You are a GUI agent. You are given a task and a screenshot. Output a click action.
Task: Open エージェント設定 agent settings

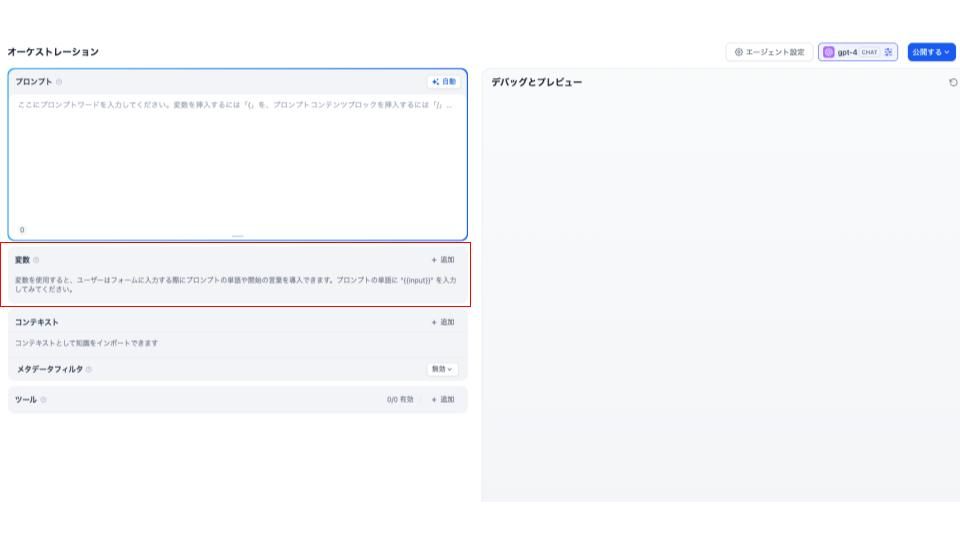(x=769, y=52)
